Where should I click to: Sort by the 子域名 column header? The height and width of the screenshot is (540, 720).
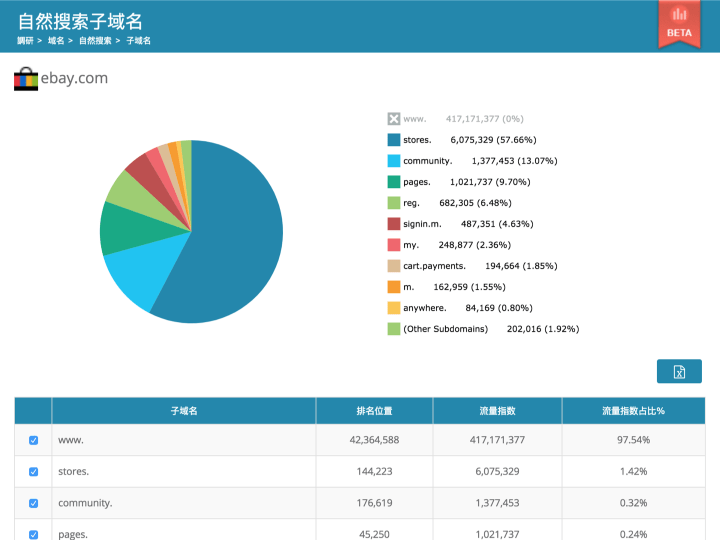pos(184,411)
